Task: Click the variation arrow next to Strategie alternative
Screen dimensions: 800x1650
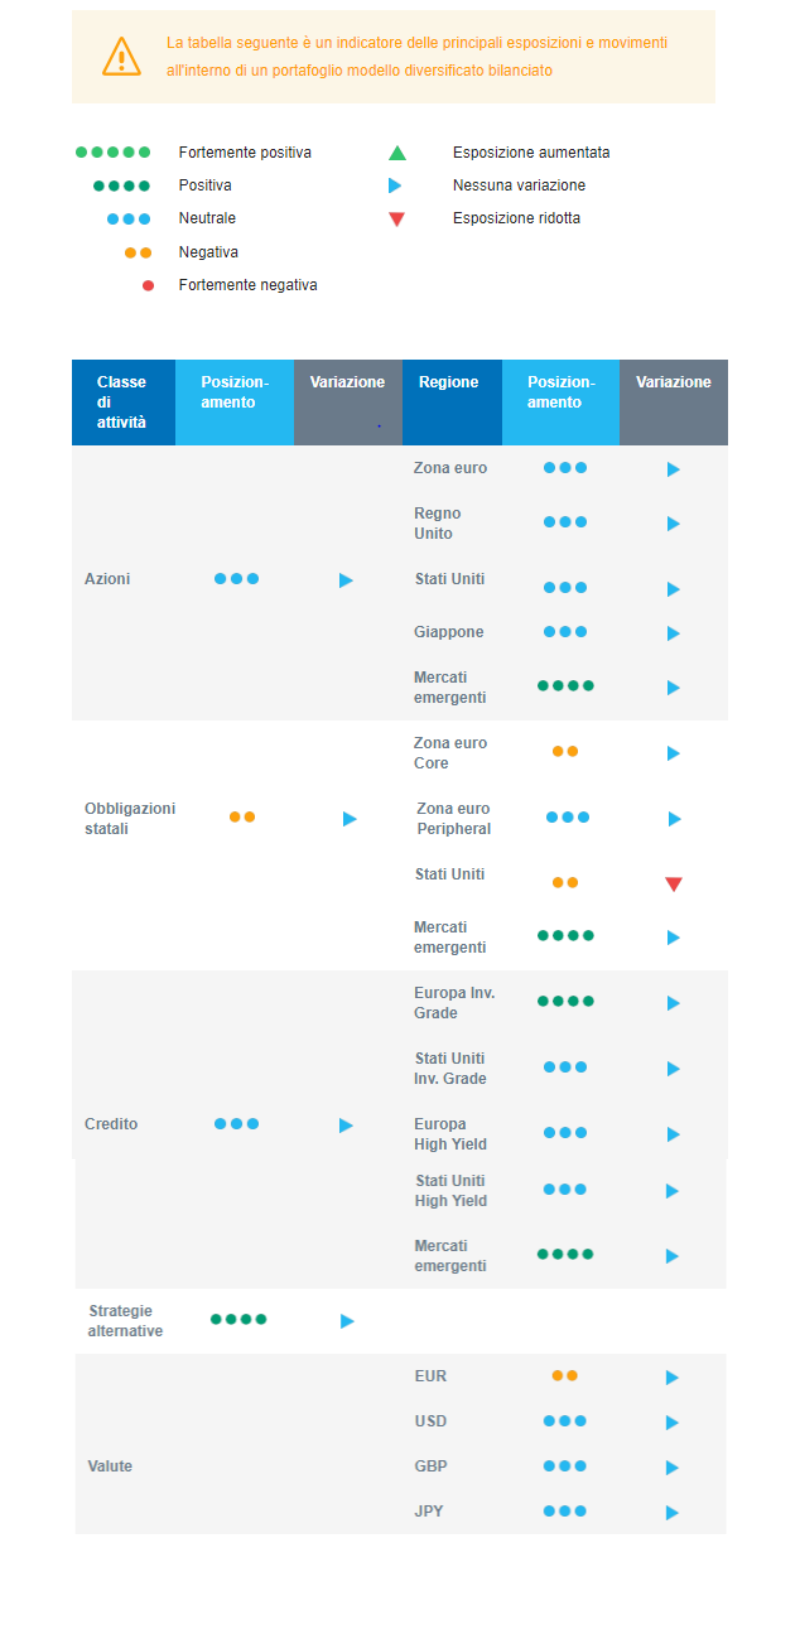Action: tap(347, 1321)
